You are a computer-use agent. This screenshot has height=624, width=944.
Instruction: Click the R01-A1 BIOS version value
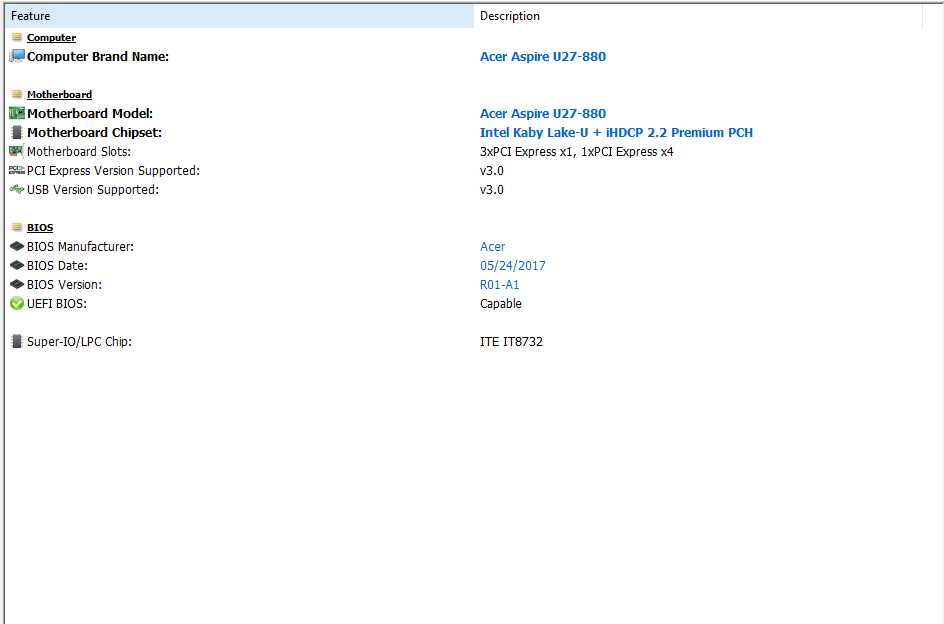coord(500,284)
